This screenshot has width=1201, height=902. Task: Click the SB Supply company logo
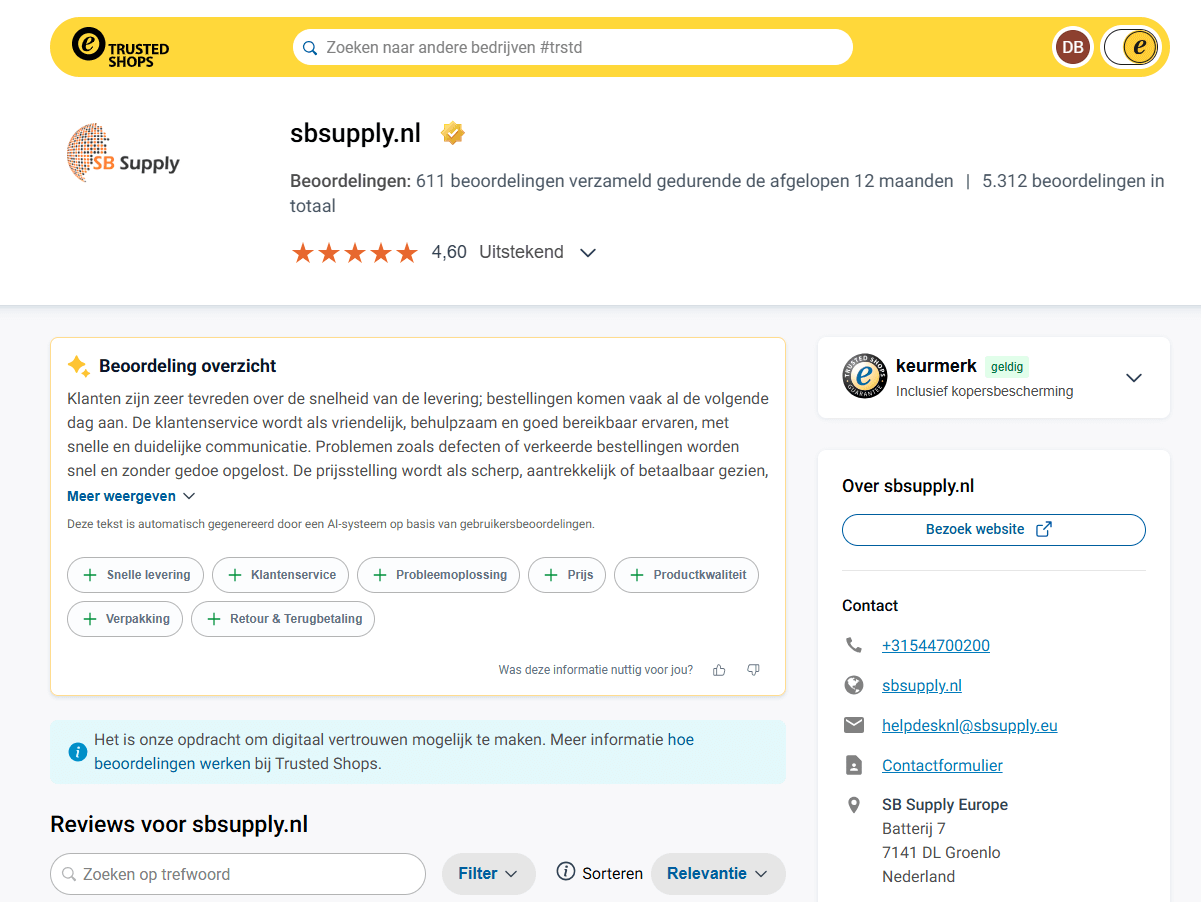pos(123,153)
